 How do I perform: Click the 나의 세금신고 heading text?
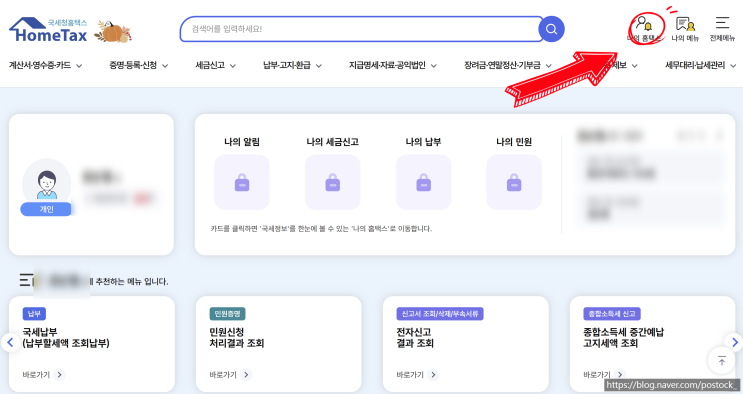pos(333,142)
